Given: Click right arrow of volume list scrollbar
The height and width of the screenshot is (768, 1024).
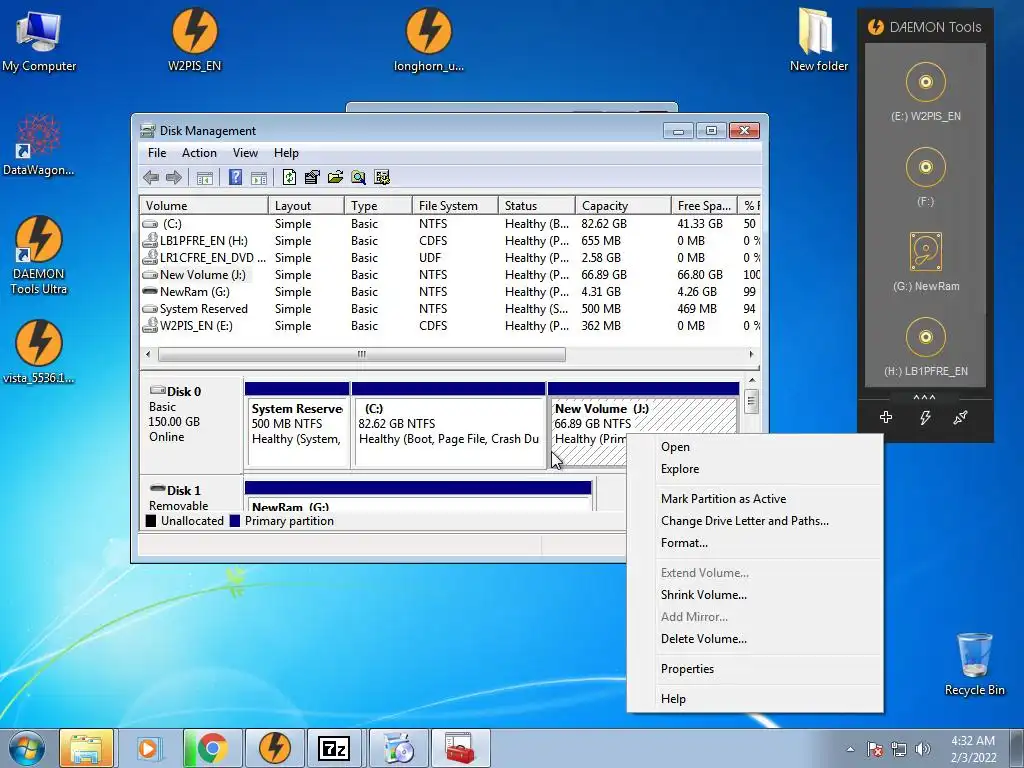Looking at the screenshot, I should click(752, 355).
